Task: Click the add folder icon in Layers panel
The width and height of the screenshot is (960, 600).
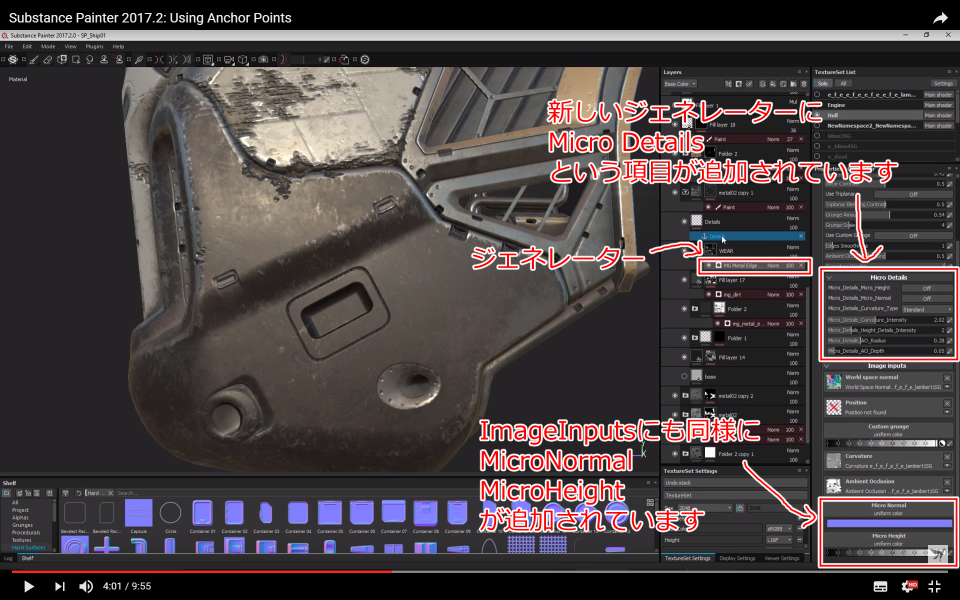Action: (793, 84)
